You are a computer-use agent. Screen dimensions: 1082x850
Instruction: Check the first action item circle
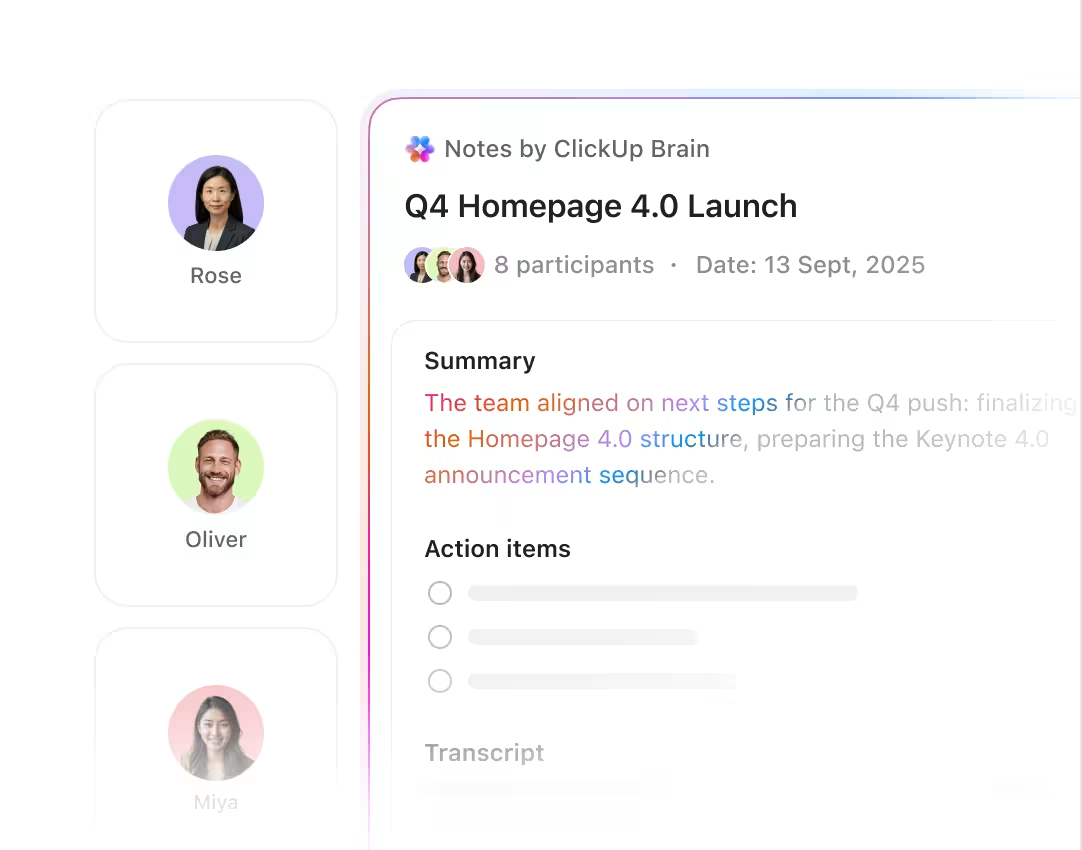pos(440,593)
